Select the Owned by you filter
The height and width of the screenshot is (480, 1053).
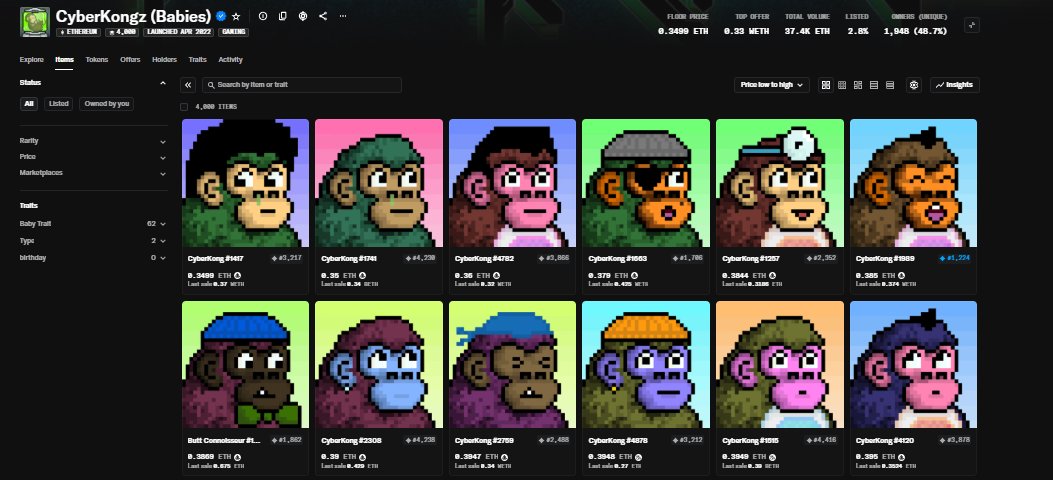107,104
